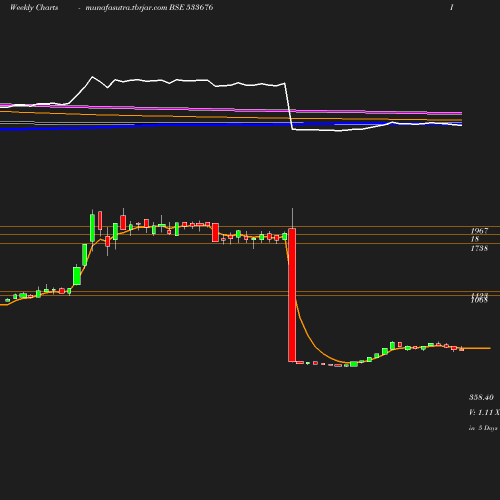
Task: Click the "in 5 Days" label
Action: tap(483, 428)
